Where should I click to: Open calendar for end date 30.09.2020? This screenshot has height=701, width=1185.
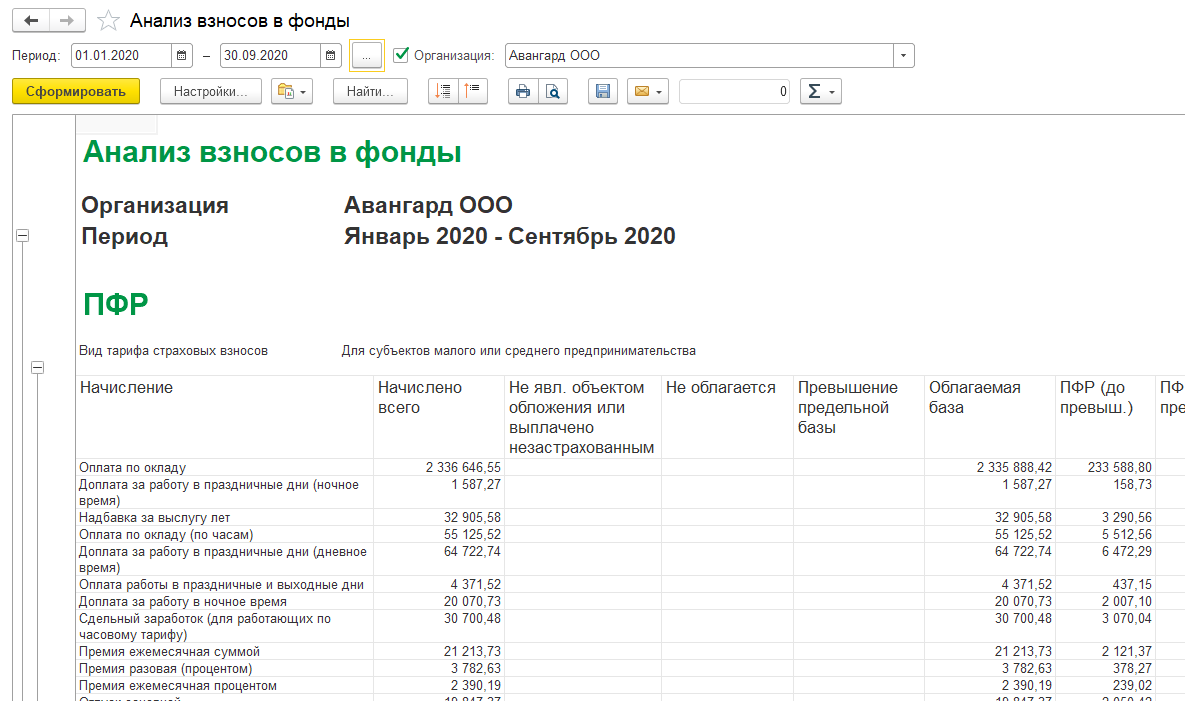[x=330, y=55]
